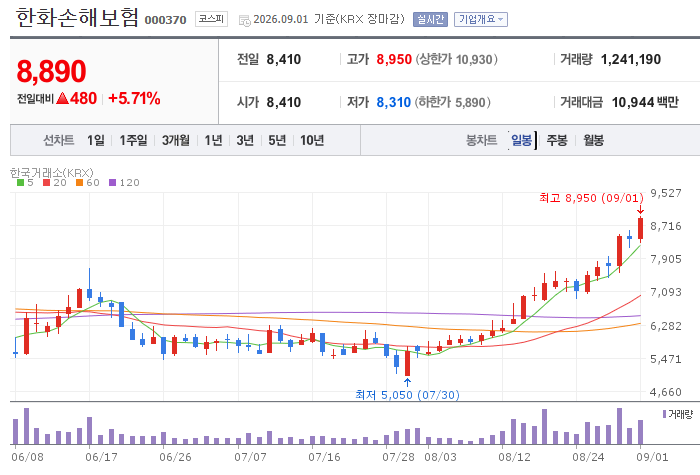Switch to the 3개월 line chart
Image resolution: width=700 pixels, height=475 pixels.
(x=175, y=140)
